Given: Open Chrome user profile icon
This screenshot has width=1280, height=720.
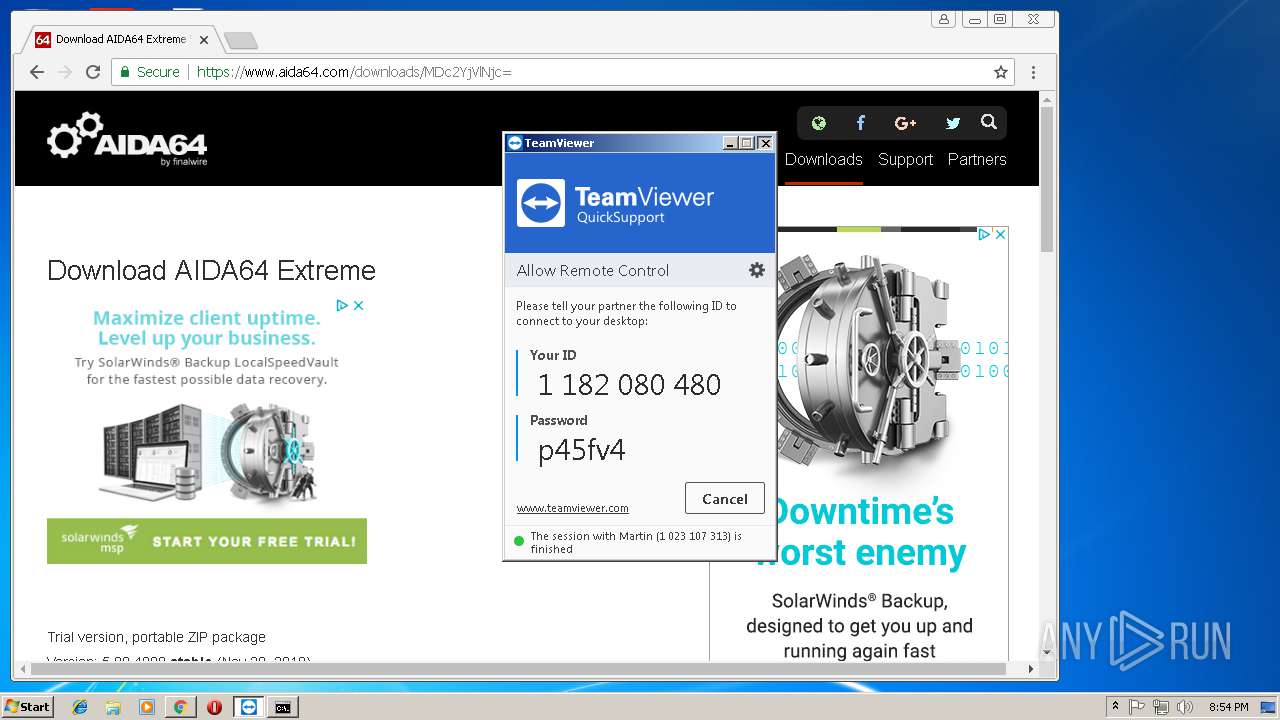Looking at the screenshot, I should point(944,19).
